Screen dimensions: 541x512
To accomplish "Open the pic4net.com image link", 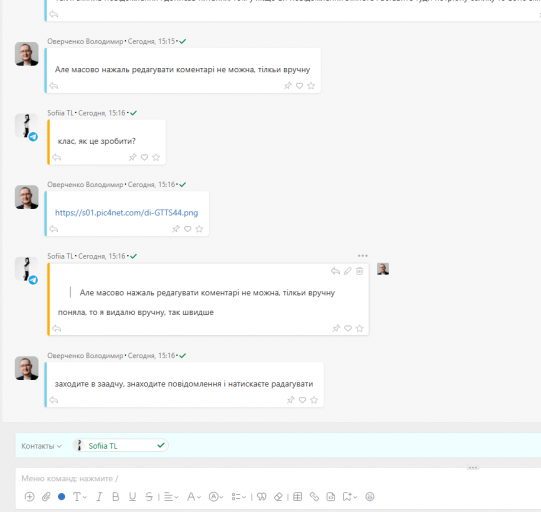I will 126,213.
